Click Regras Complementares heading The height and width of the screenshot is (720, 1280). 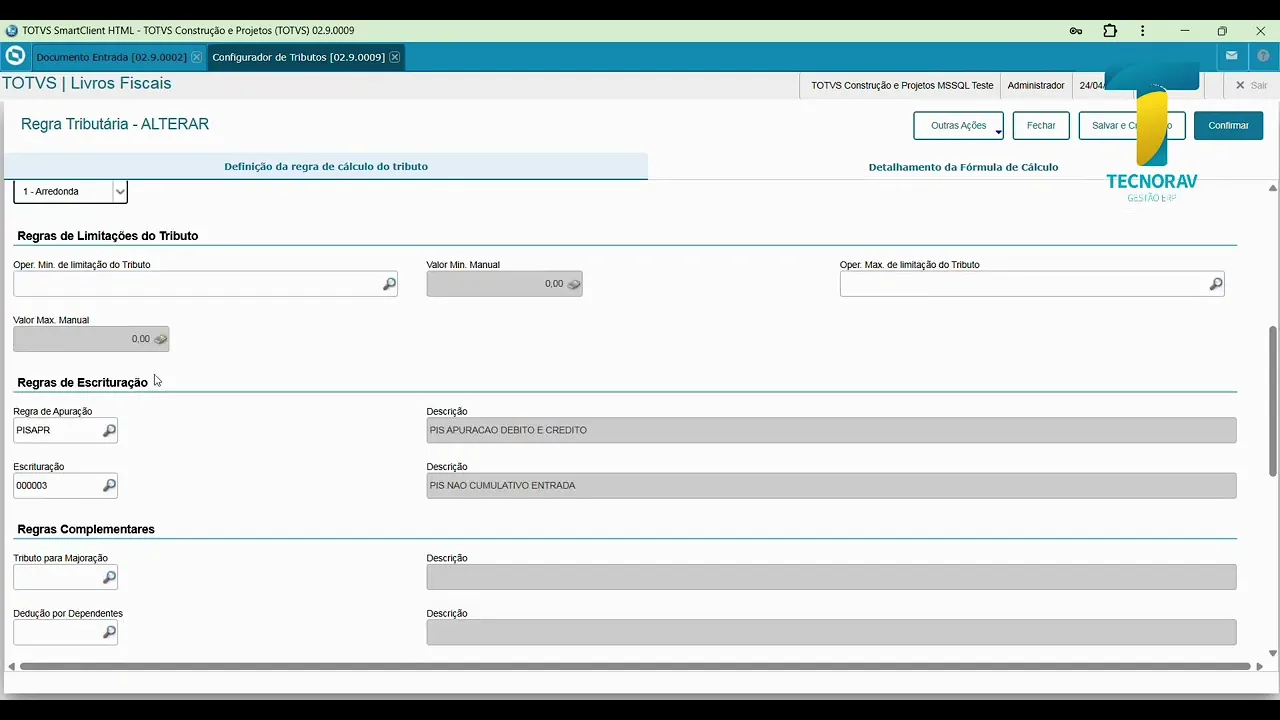[x=86, y=529]
